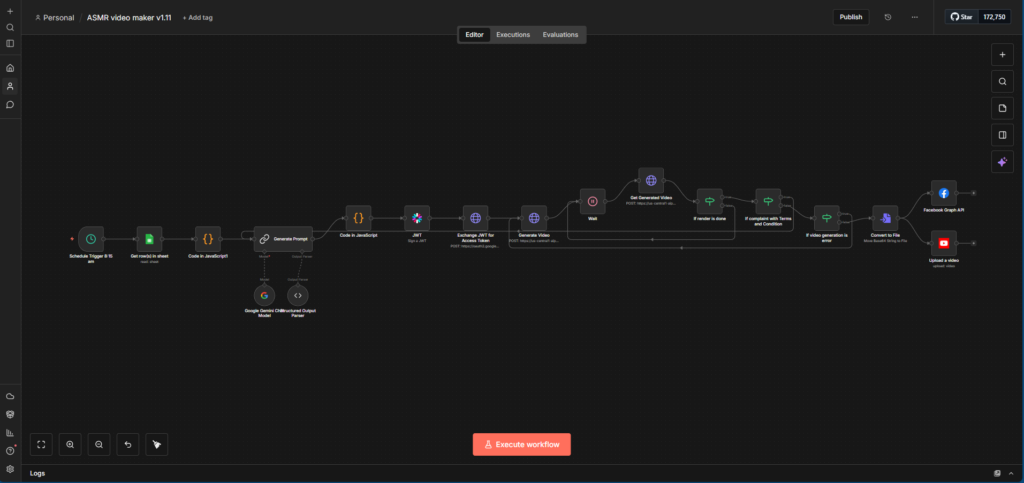The image size is (1024, 483).
Task: Open the Upload a video YouTube node
Action: click(944, 243)
